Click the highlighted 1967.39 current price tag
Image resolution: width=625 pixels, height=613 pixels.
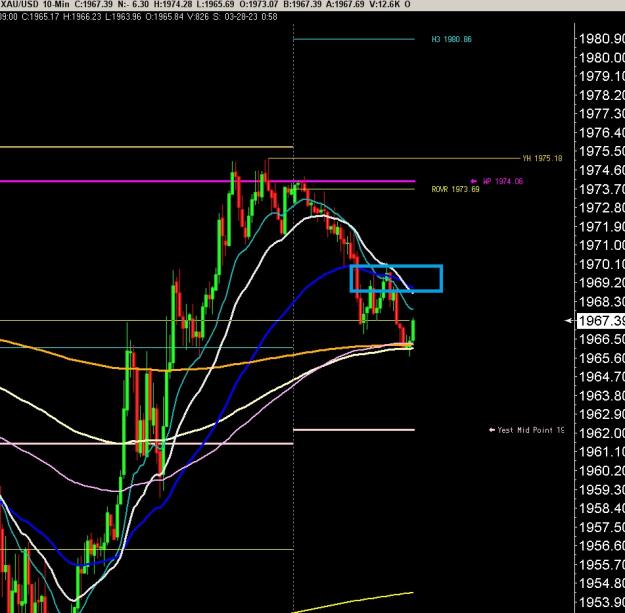click(x=600, y=320)
